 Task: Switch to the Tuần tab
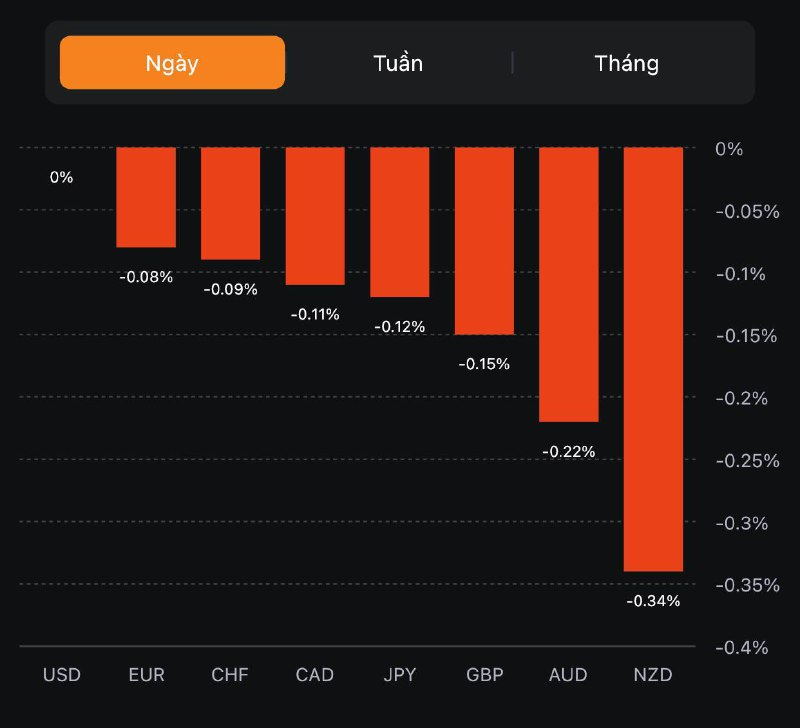(398, 63)
